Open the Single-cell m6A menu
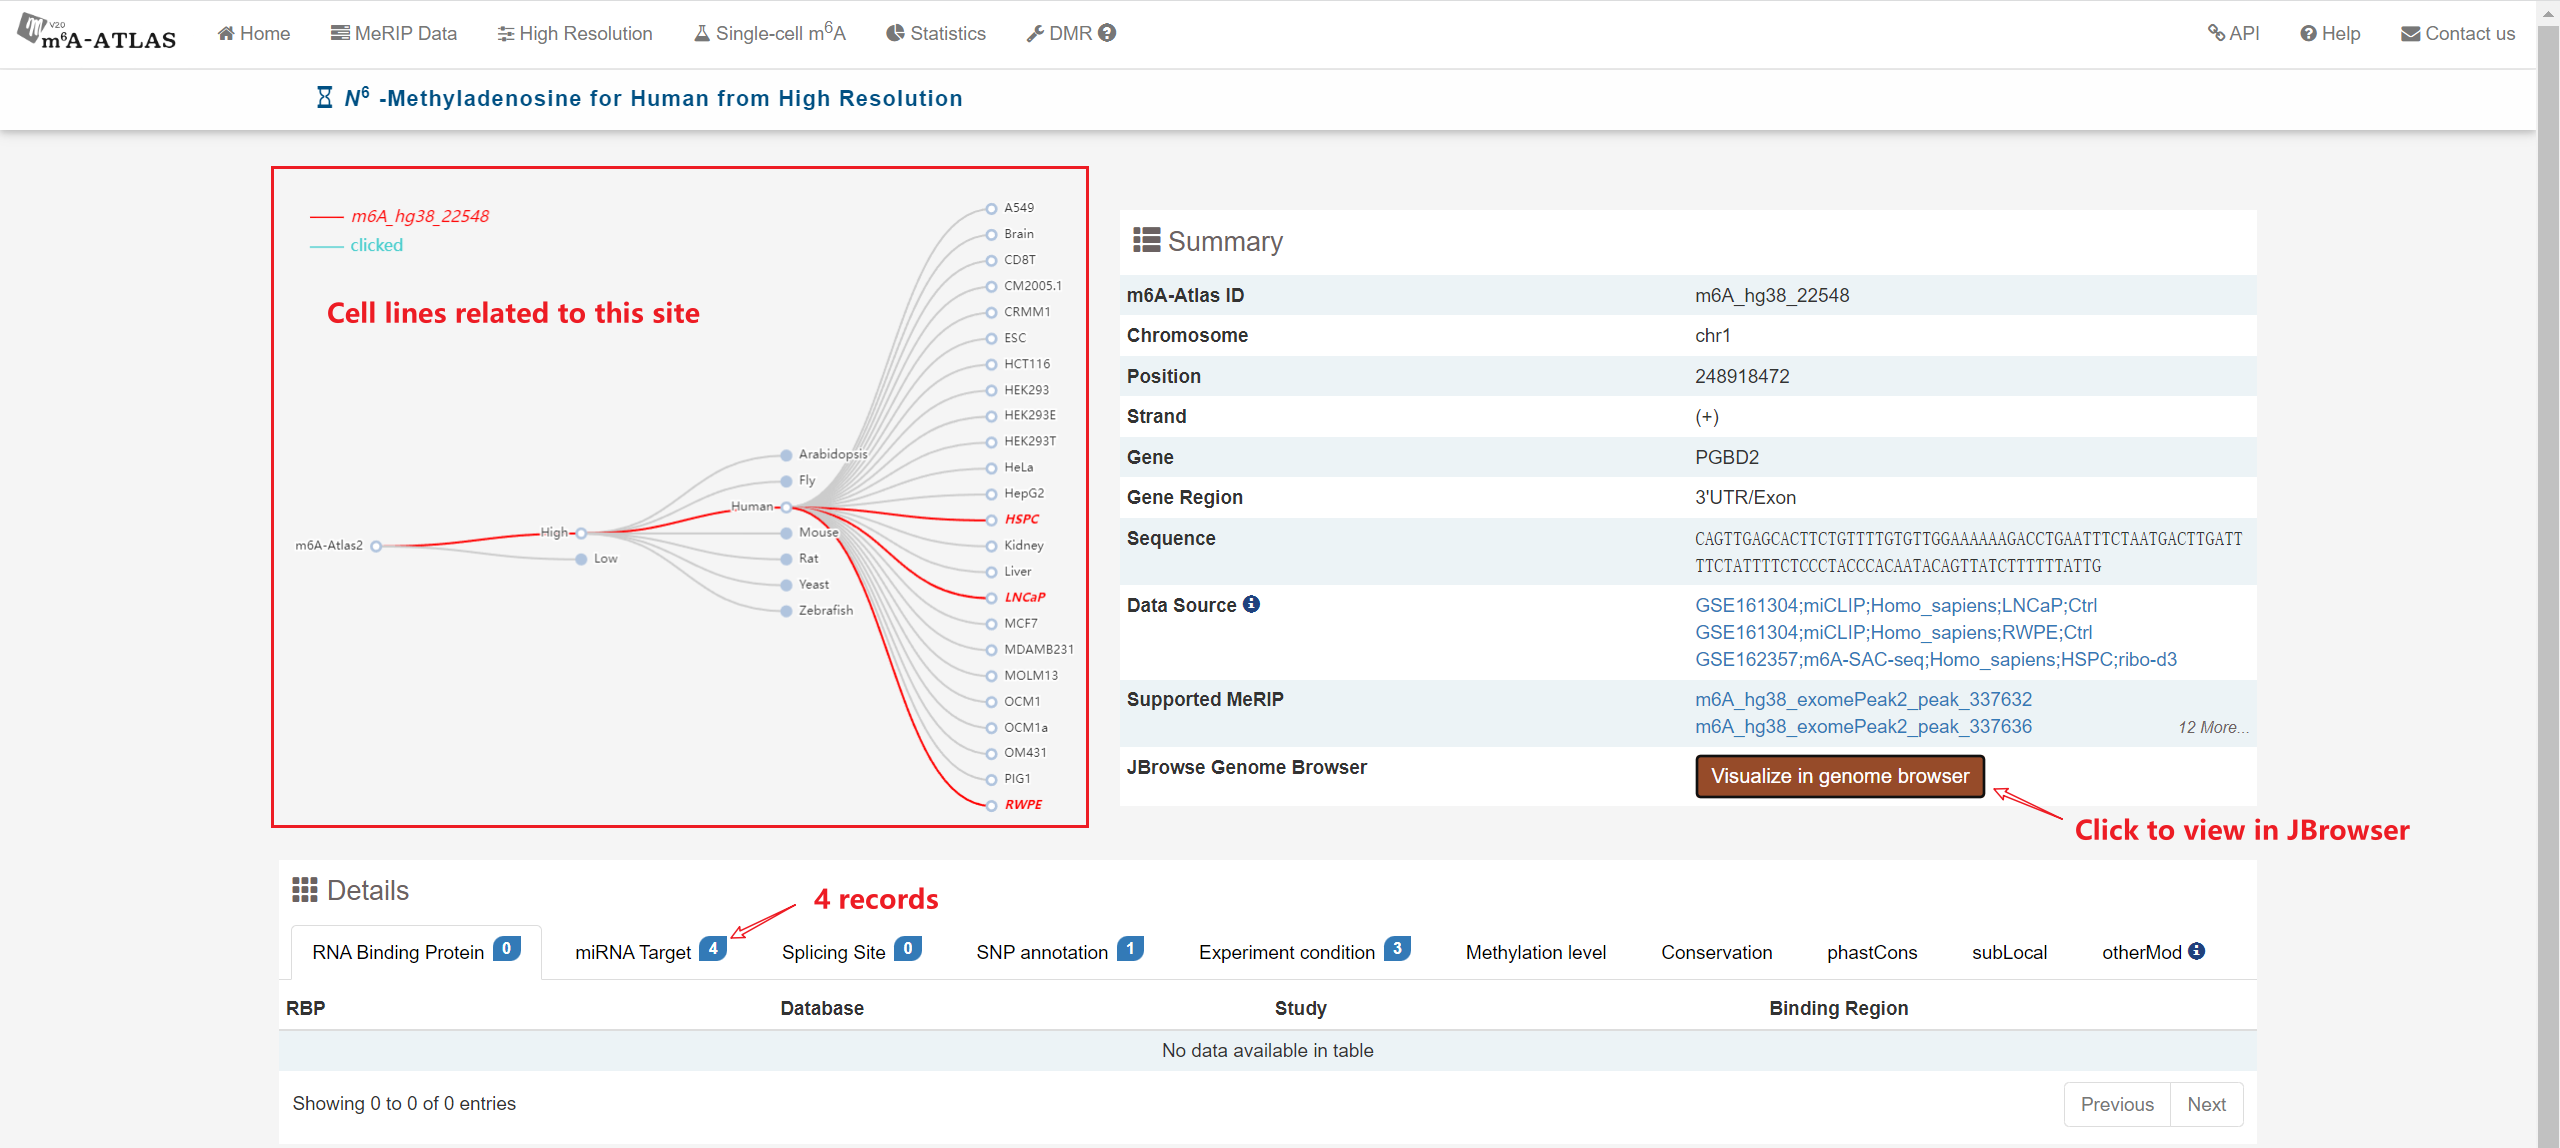 [770, 33]
